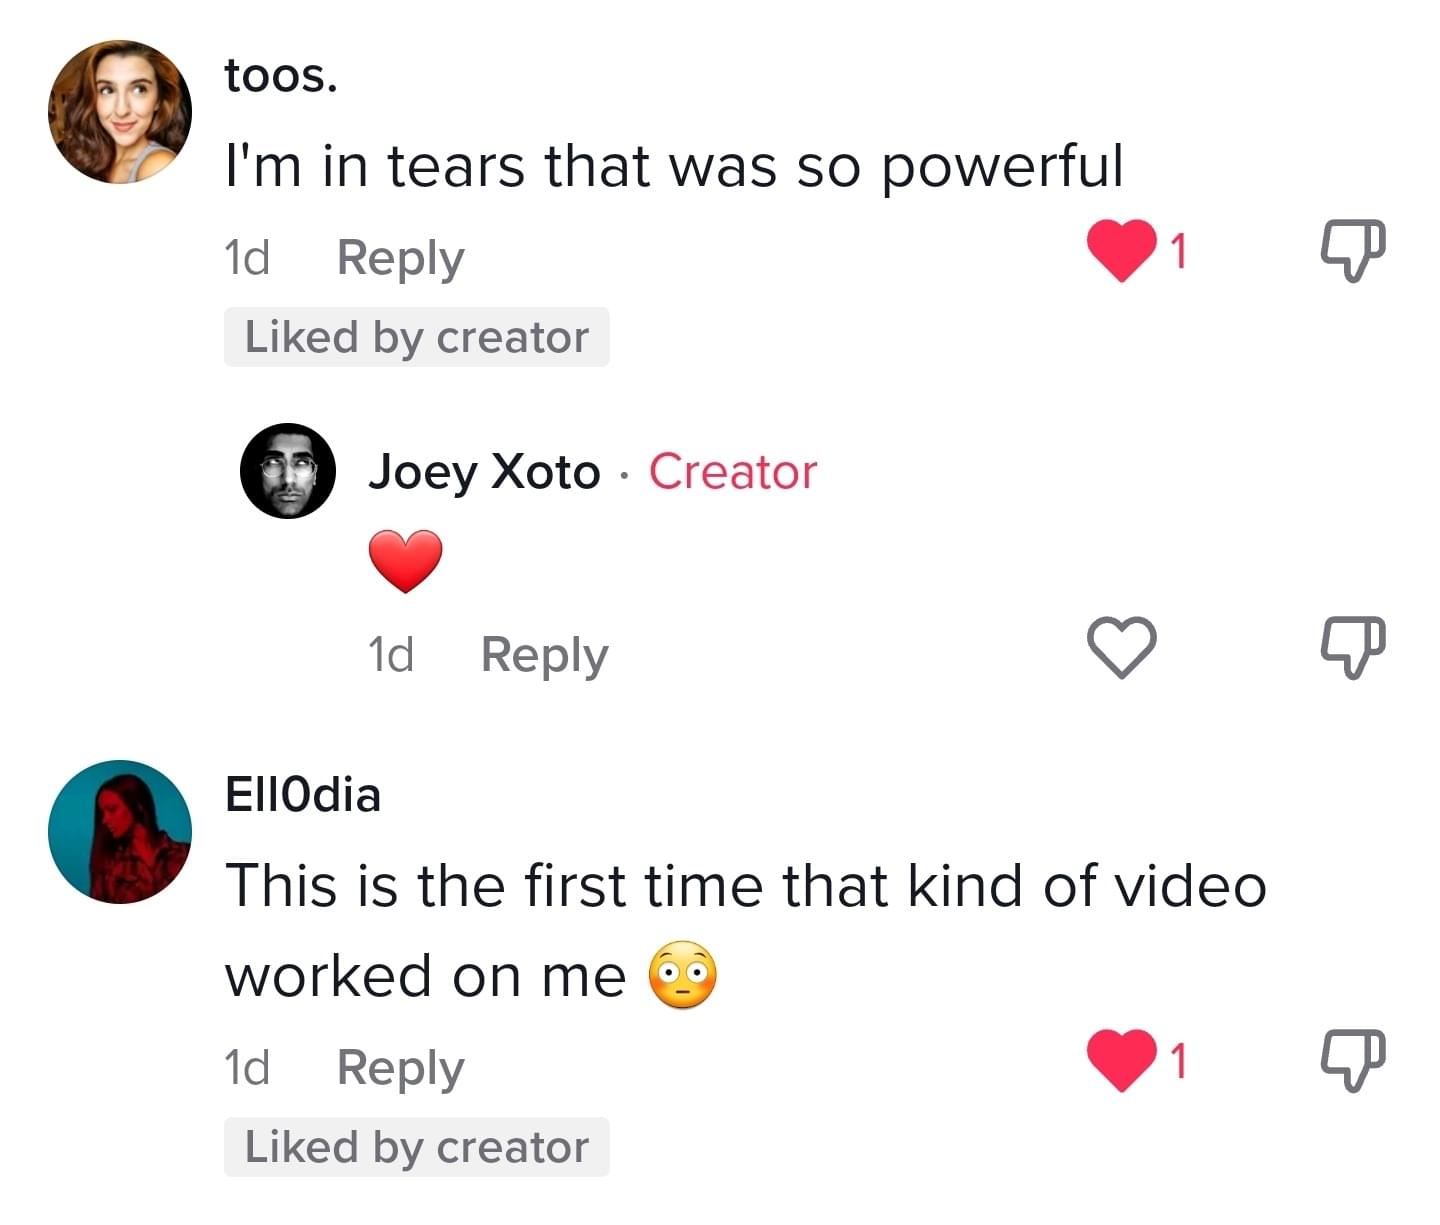Click Liked by creator badge under Ell0dia

tap(416, 1147)
